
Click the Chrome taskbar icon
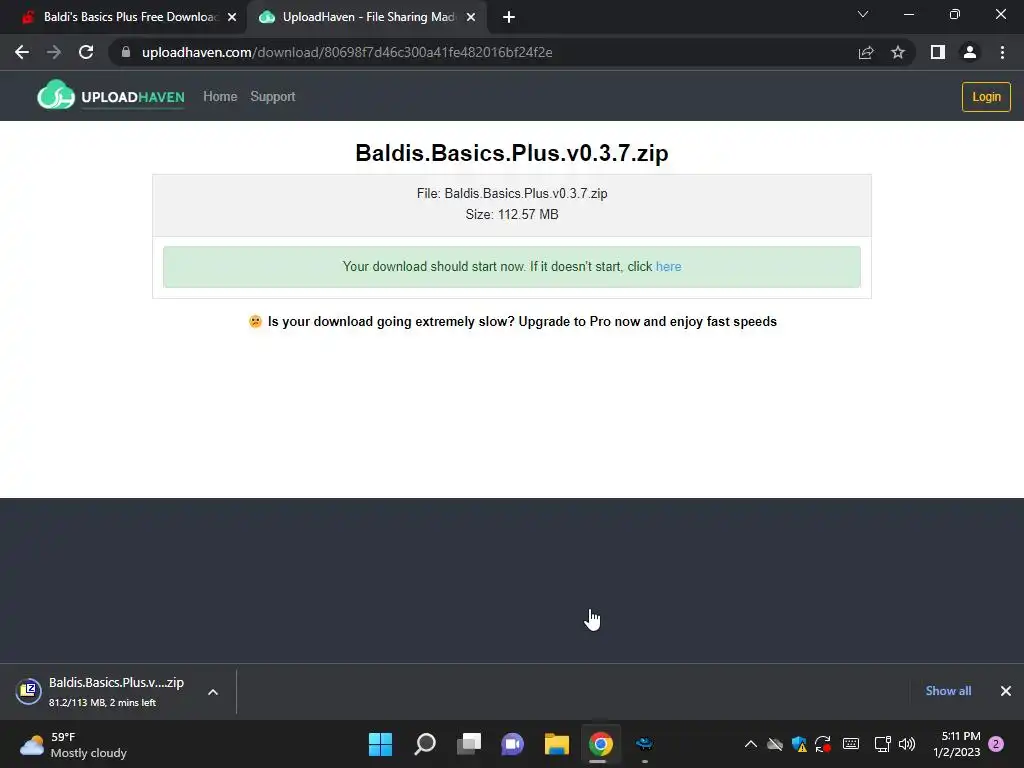tap(600, 744)
